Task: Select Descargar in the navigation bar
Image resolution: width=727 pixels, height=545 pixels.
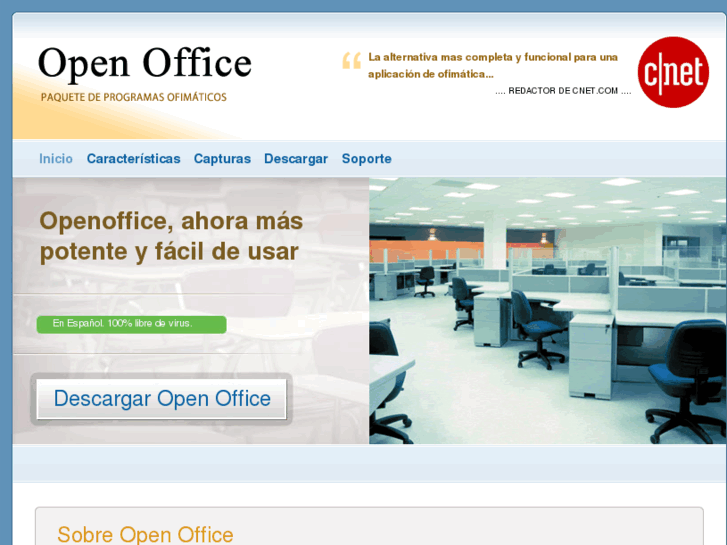Action: pos(296,159)
